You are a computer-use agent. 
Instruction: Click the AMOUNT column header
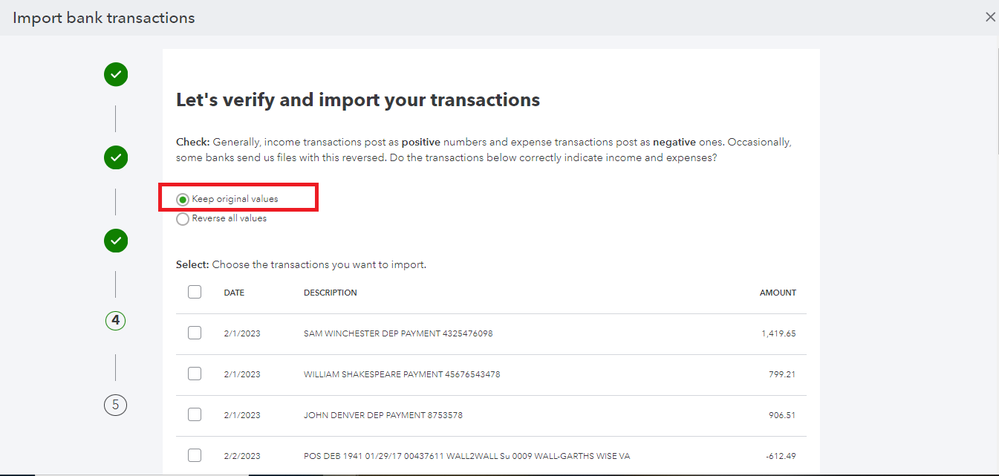click(x=777, y=293)
